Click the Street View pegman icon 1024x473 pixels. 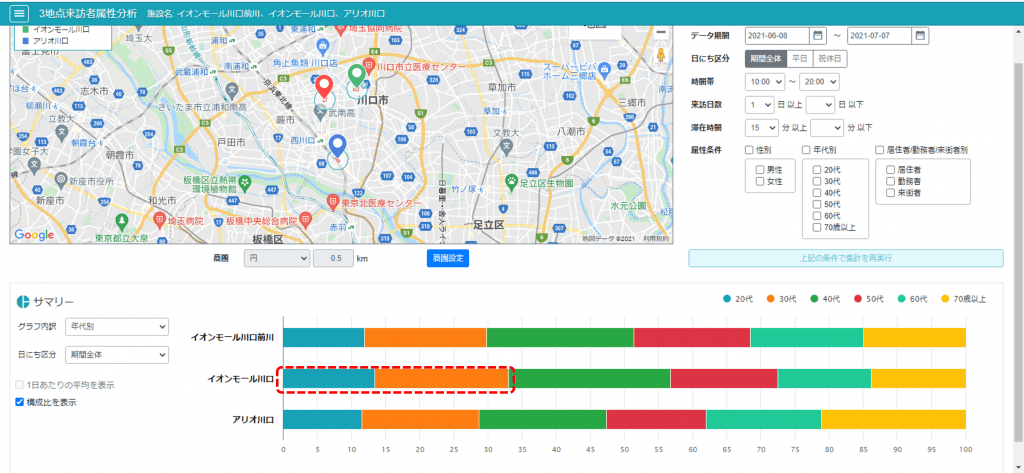(661, 56)
